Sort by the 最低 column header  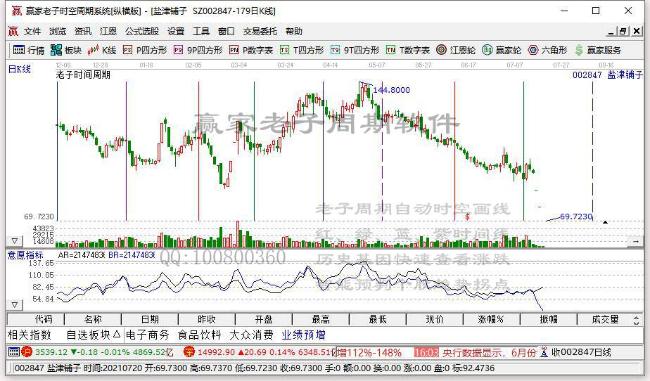pyautogui.click(x=378, y=319)
